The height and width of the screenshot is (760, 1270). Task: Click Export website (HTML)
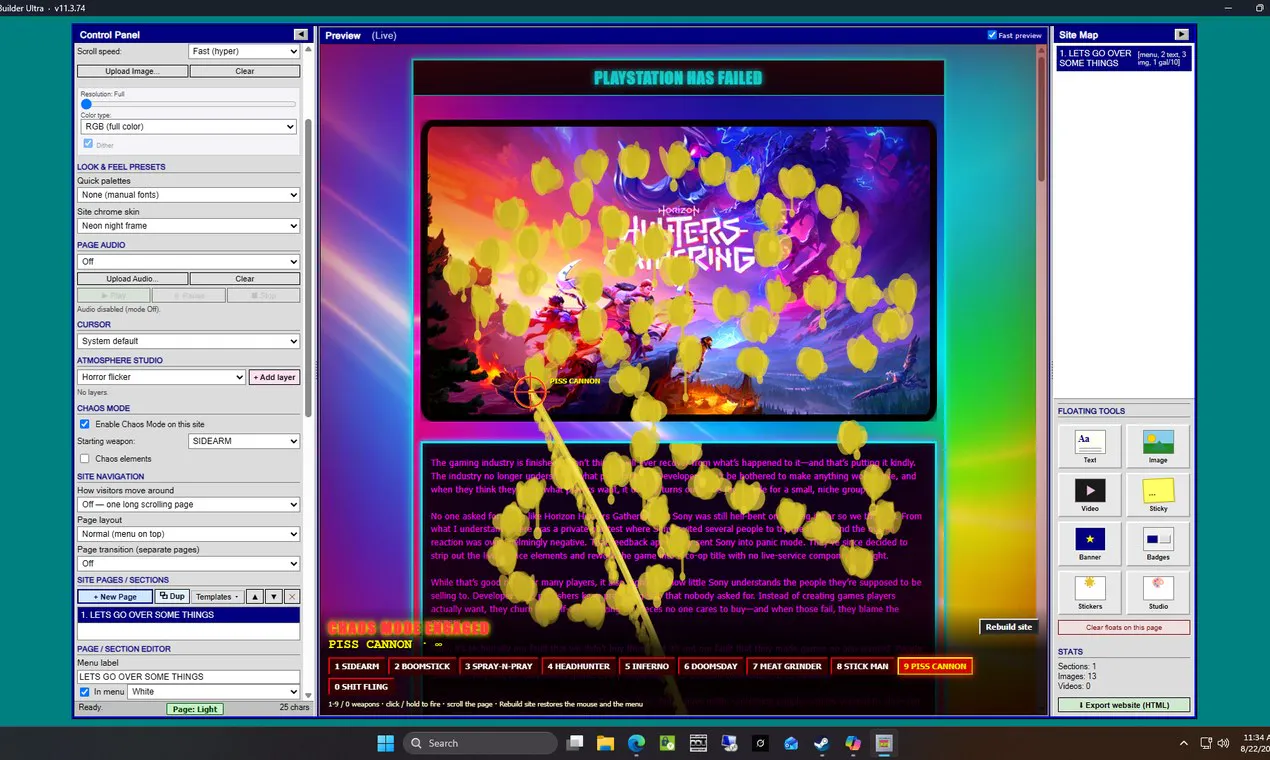1124,705
